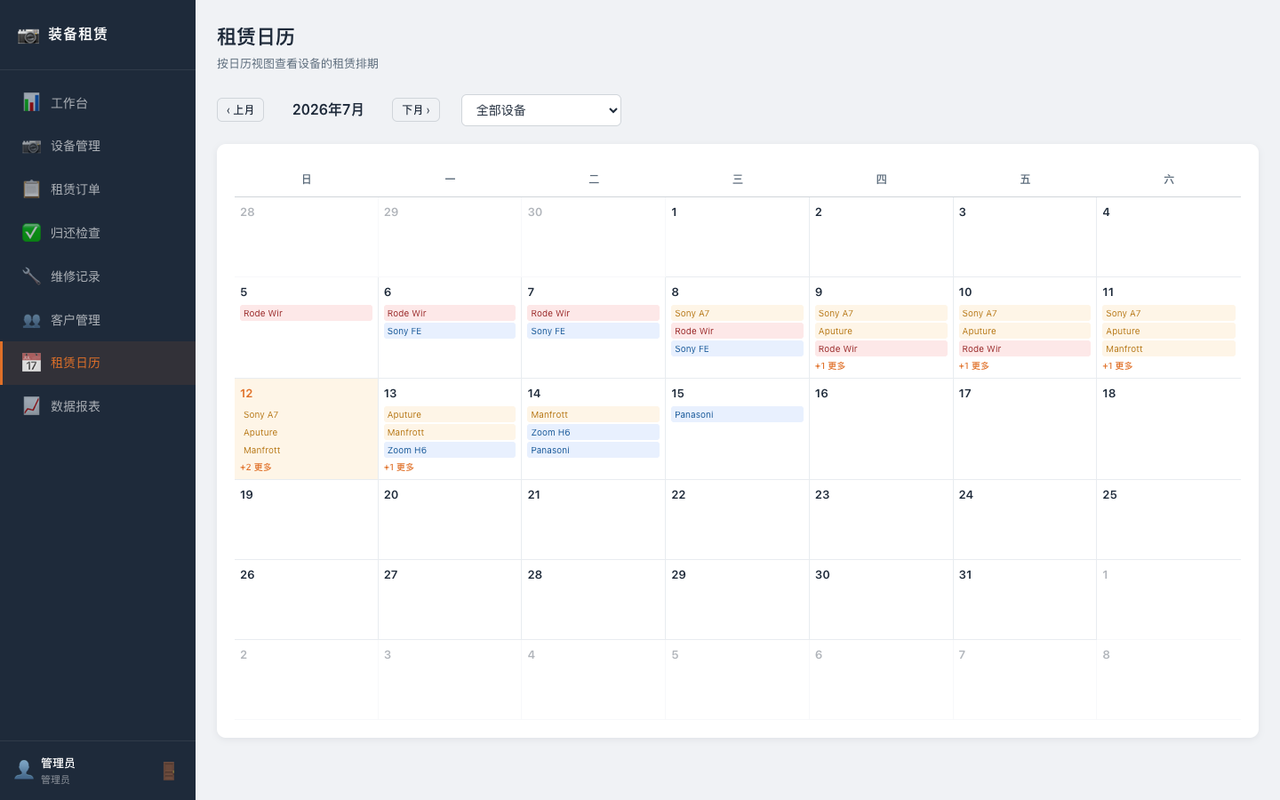Click +1 更多 under July 10
Screen dimensions: 1280x800
[974, 366]
